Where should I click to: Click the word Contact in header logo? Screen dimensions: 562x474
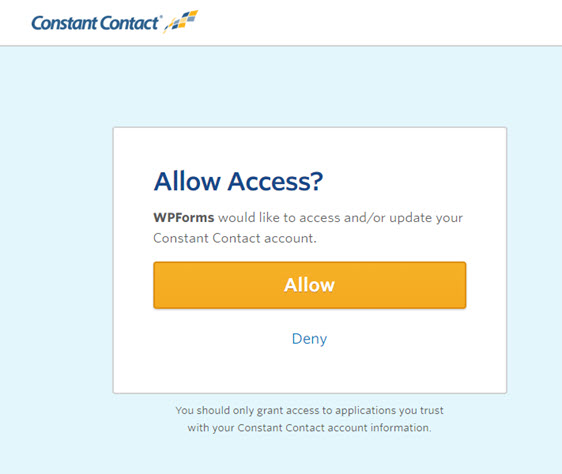(129, 23)
